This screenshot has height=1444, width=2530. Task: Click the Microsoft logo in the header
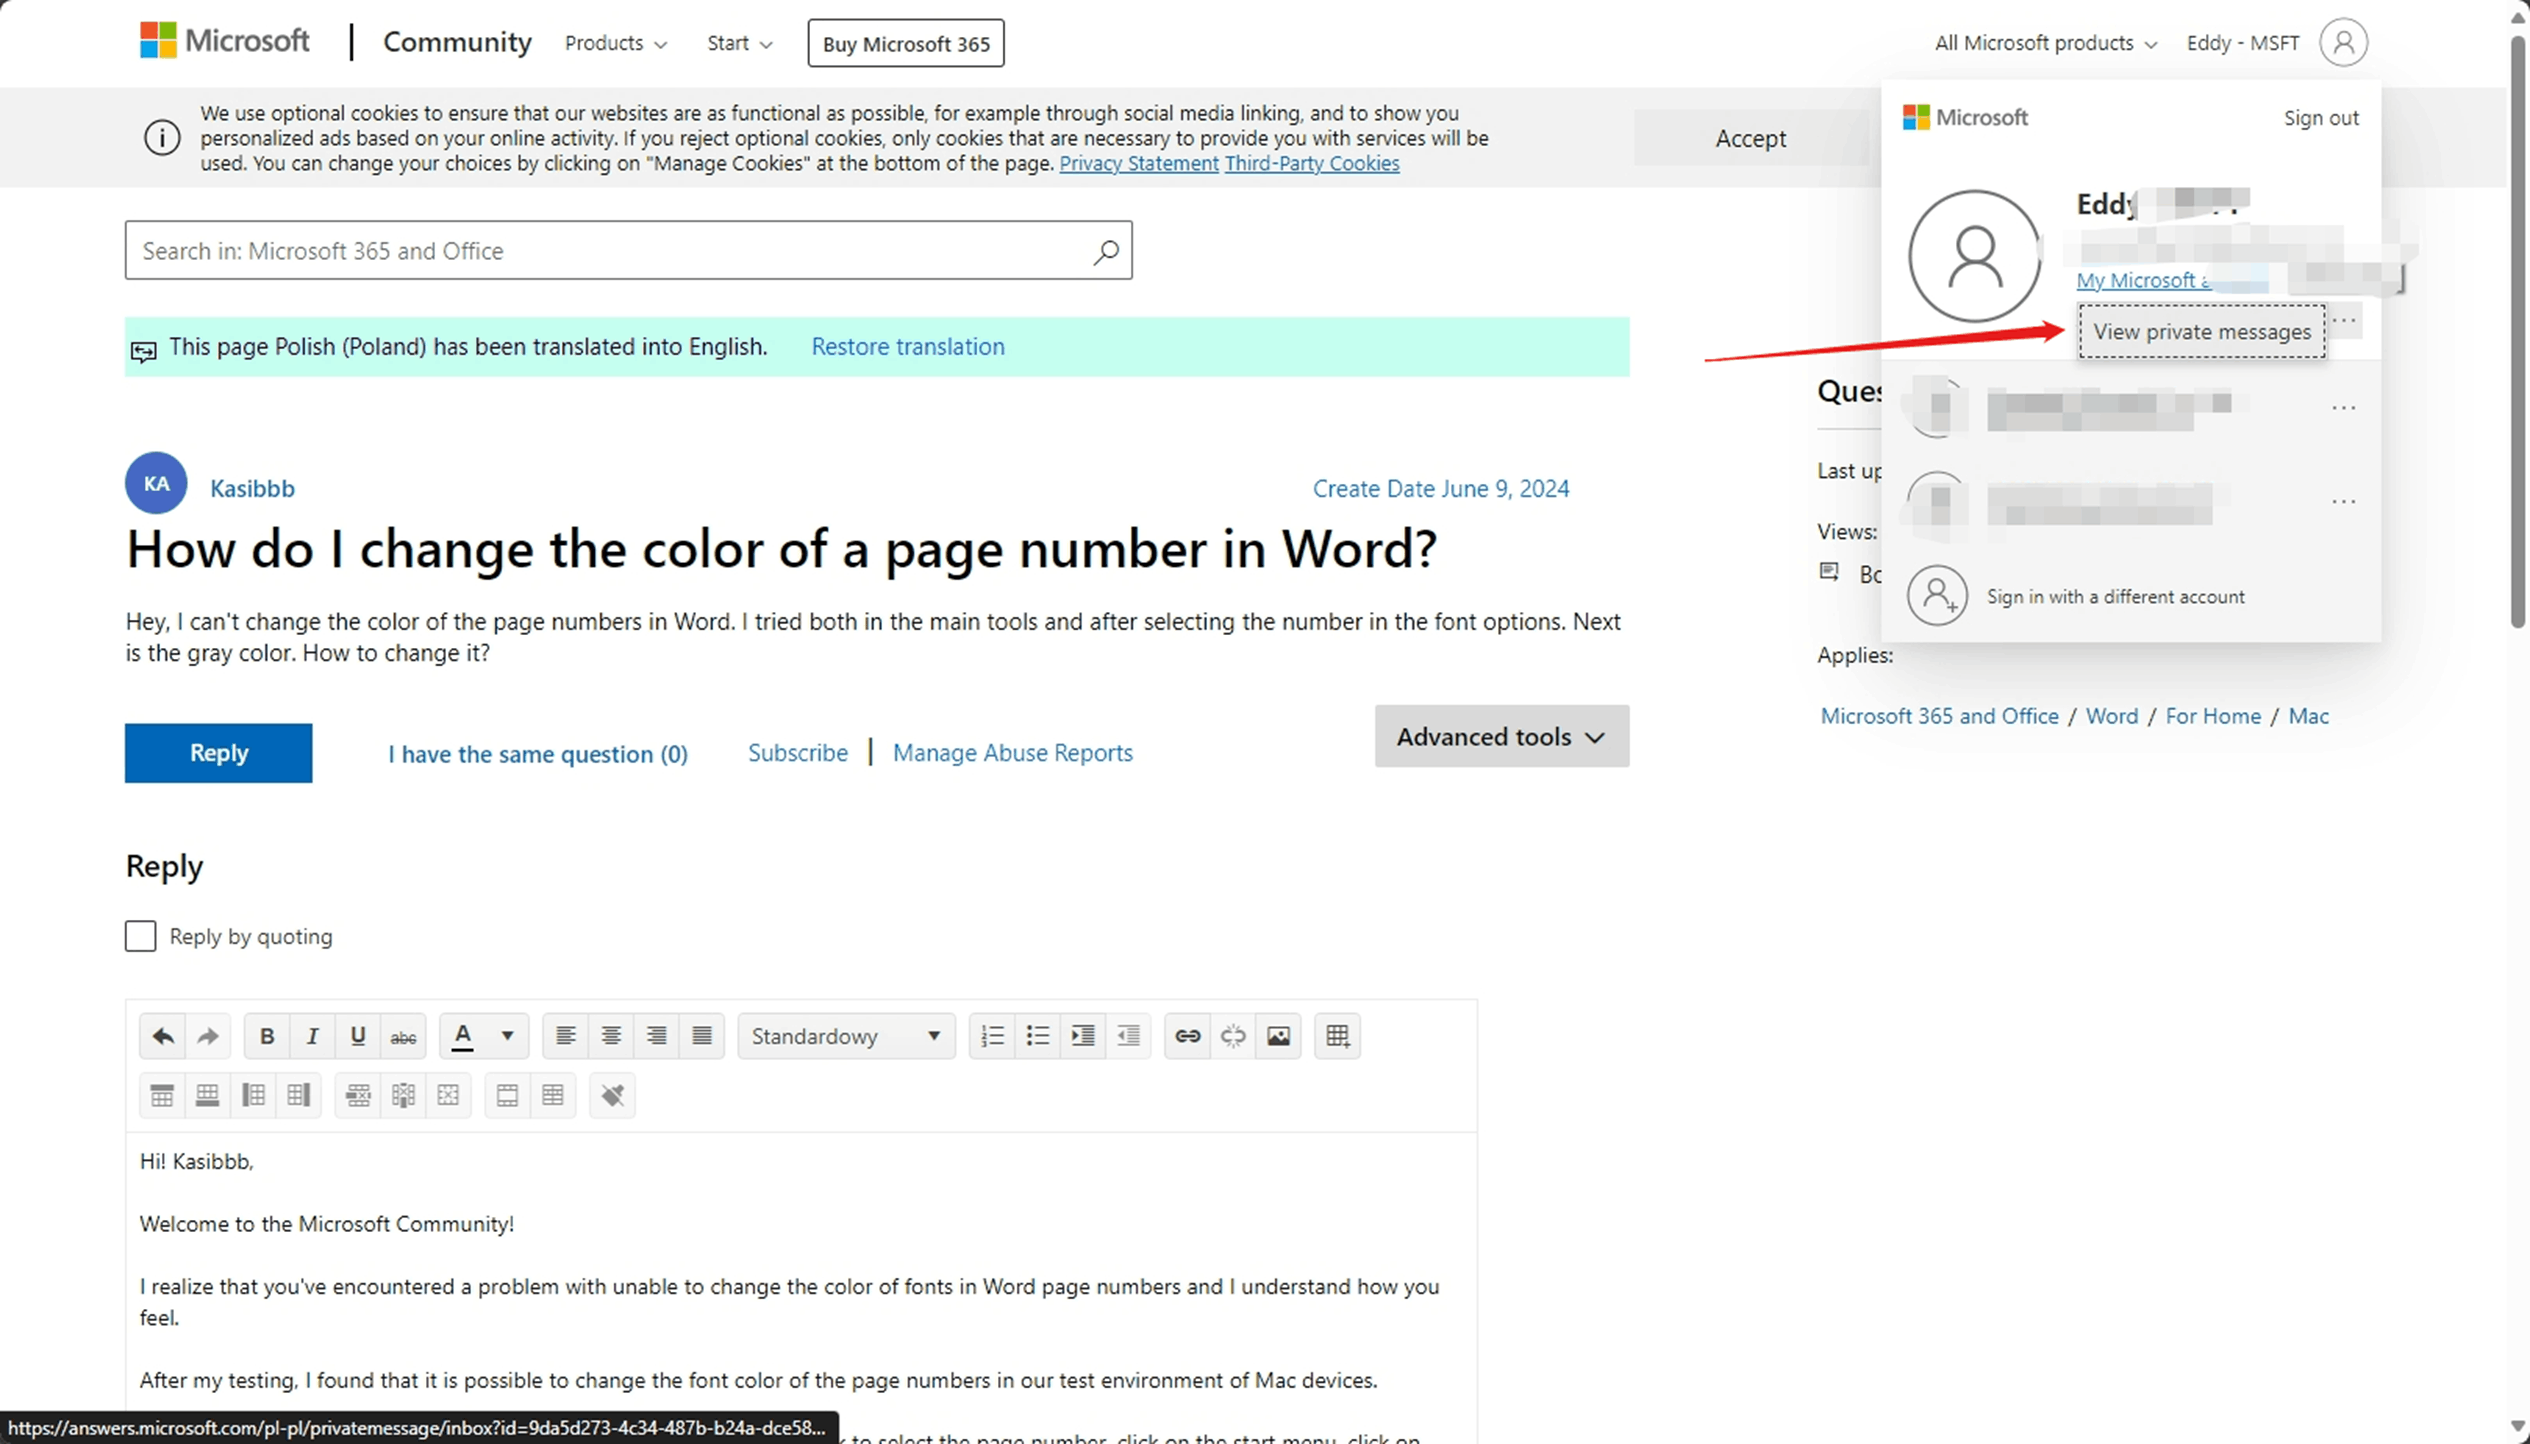[x=224, y=41]
